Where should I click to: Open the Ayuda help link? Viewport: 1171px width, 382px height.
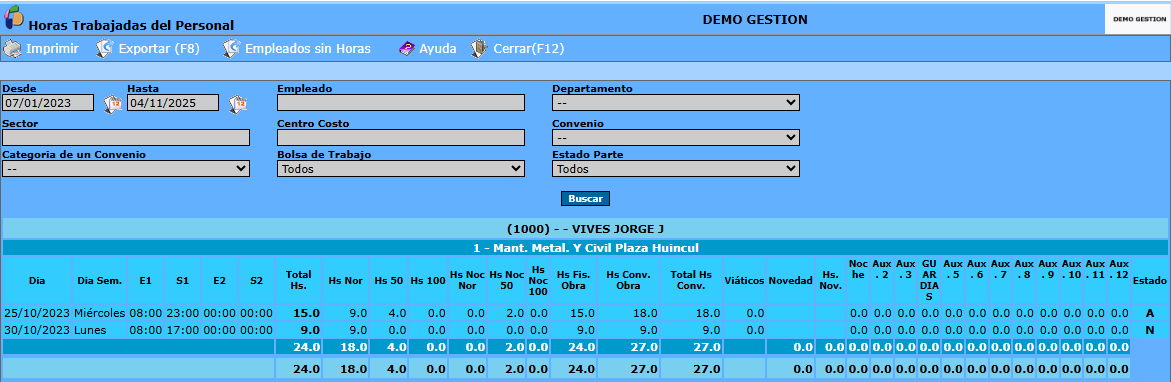438,49
